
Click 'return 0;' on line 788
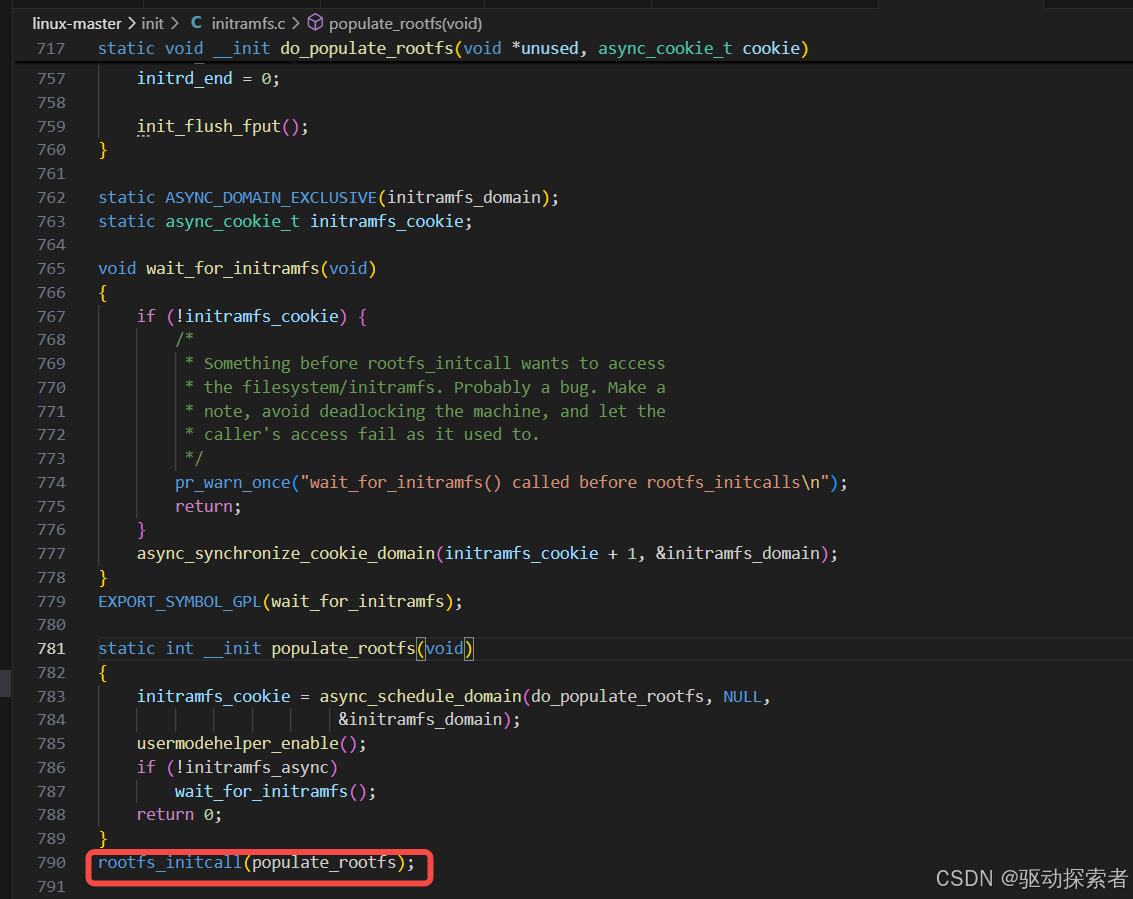(x=179, y=814)
